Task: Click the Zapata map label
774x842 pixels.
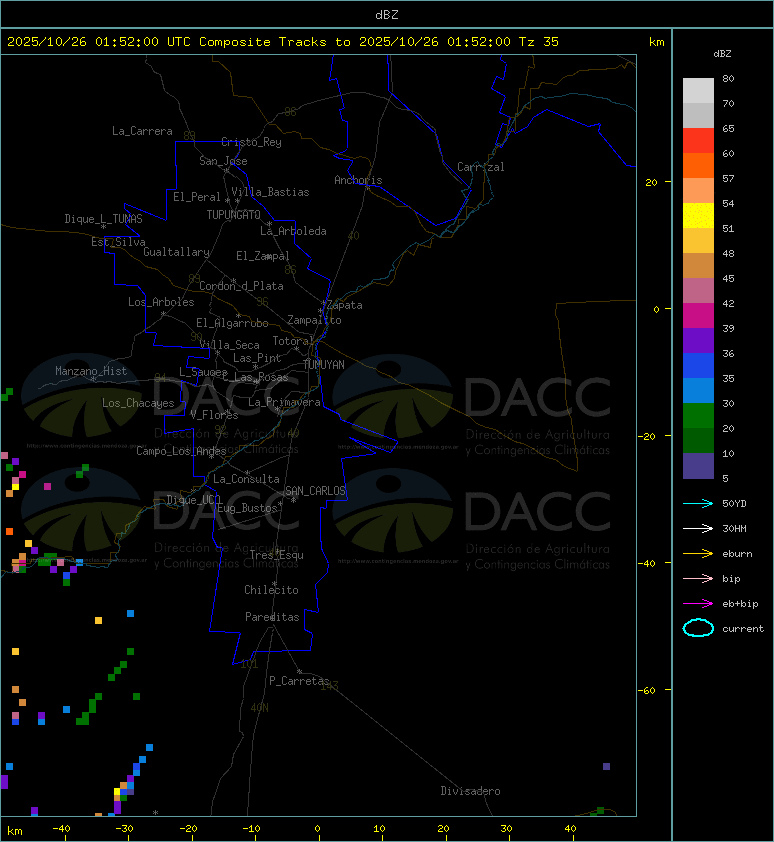Action: 344,305
